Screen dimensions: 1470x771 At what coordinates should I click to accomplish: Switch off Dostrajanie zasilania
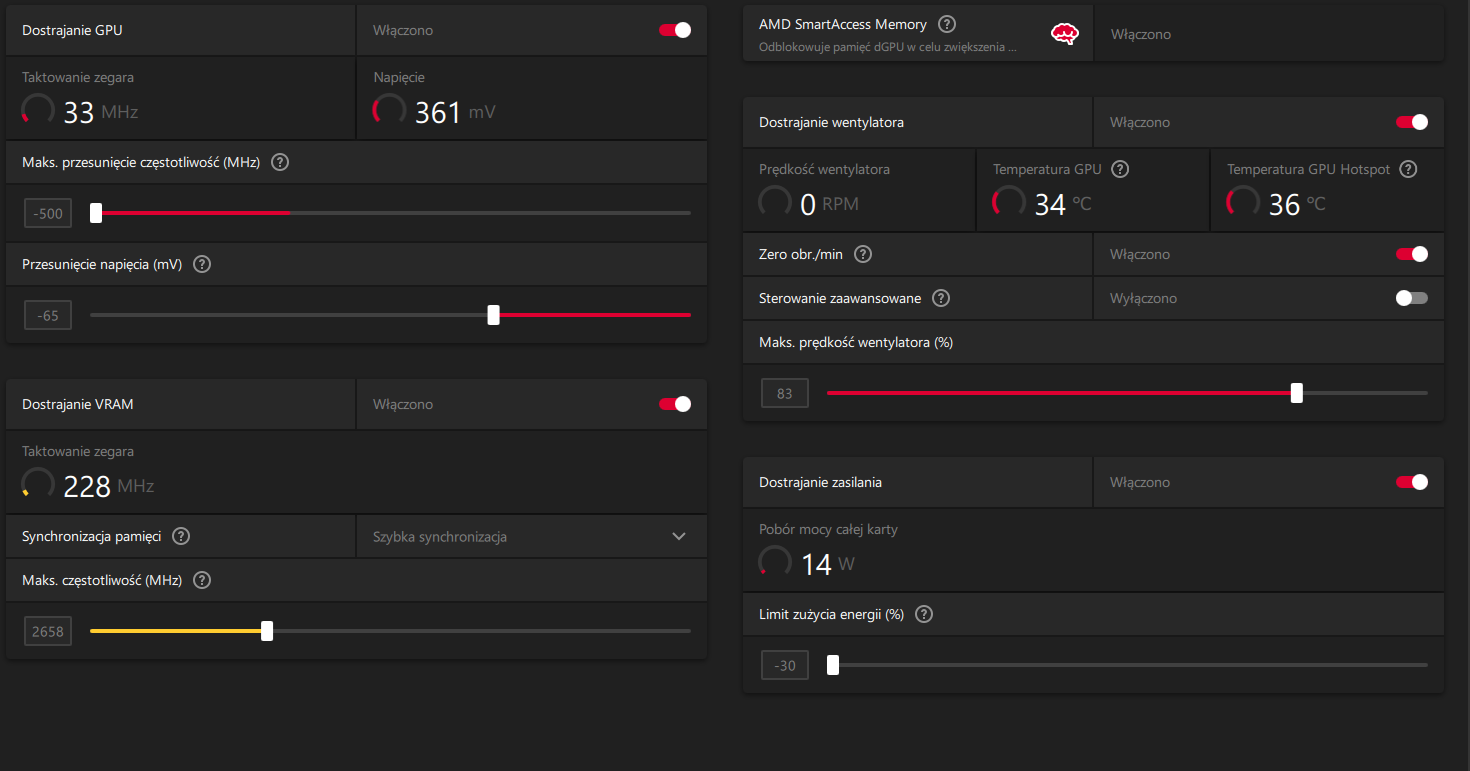[x=1412, y=482]
